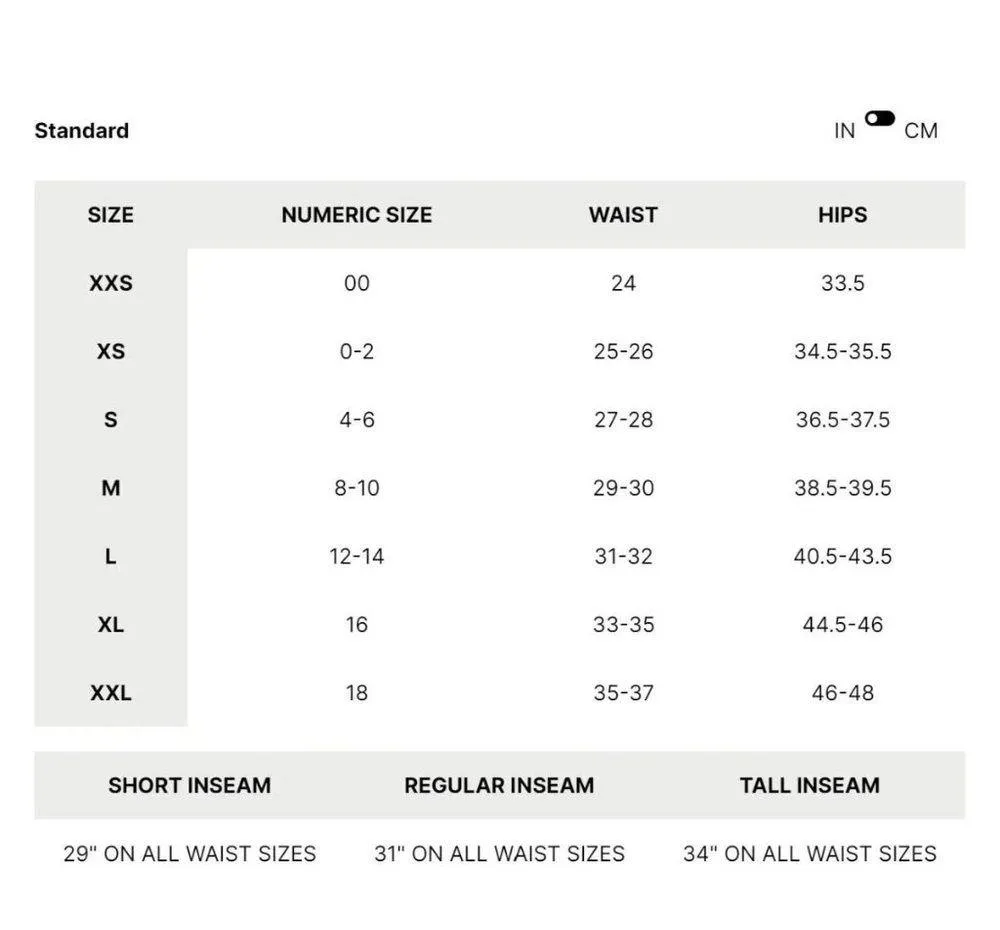Click the WAIST column header
This screenshot has width=1000, height=930.
[x=623, y=215]
